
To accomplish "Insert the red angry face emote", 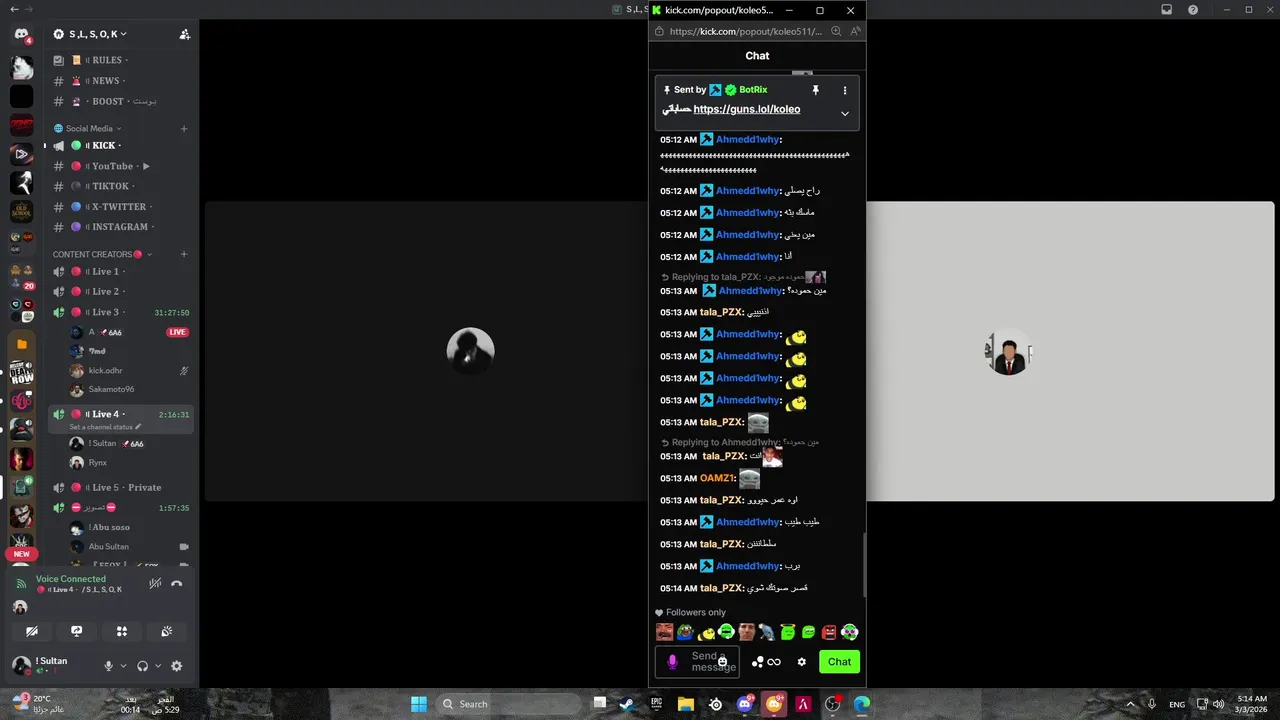I will tap(829, 632).
